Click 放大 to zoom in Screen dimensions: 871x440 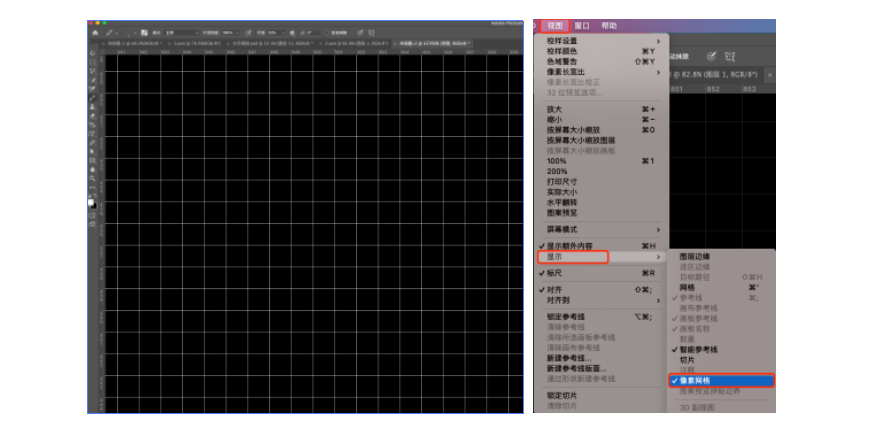pos(555,109)
